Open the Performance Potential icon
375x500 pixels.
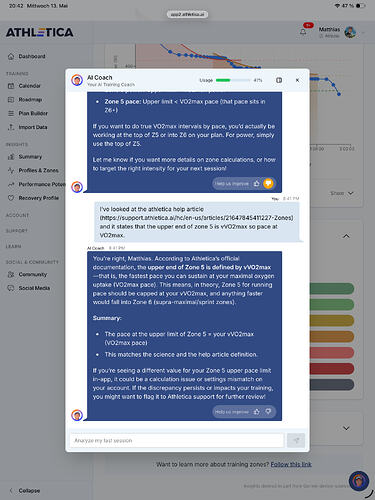click(11, 184)
